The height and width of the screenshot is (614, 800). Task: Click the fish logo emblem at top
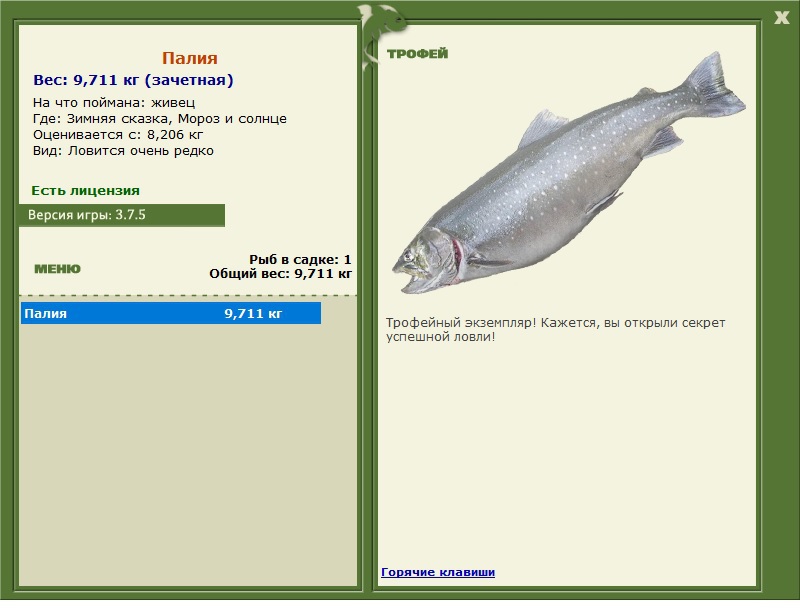(x=381, y=23)
